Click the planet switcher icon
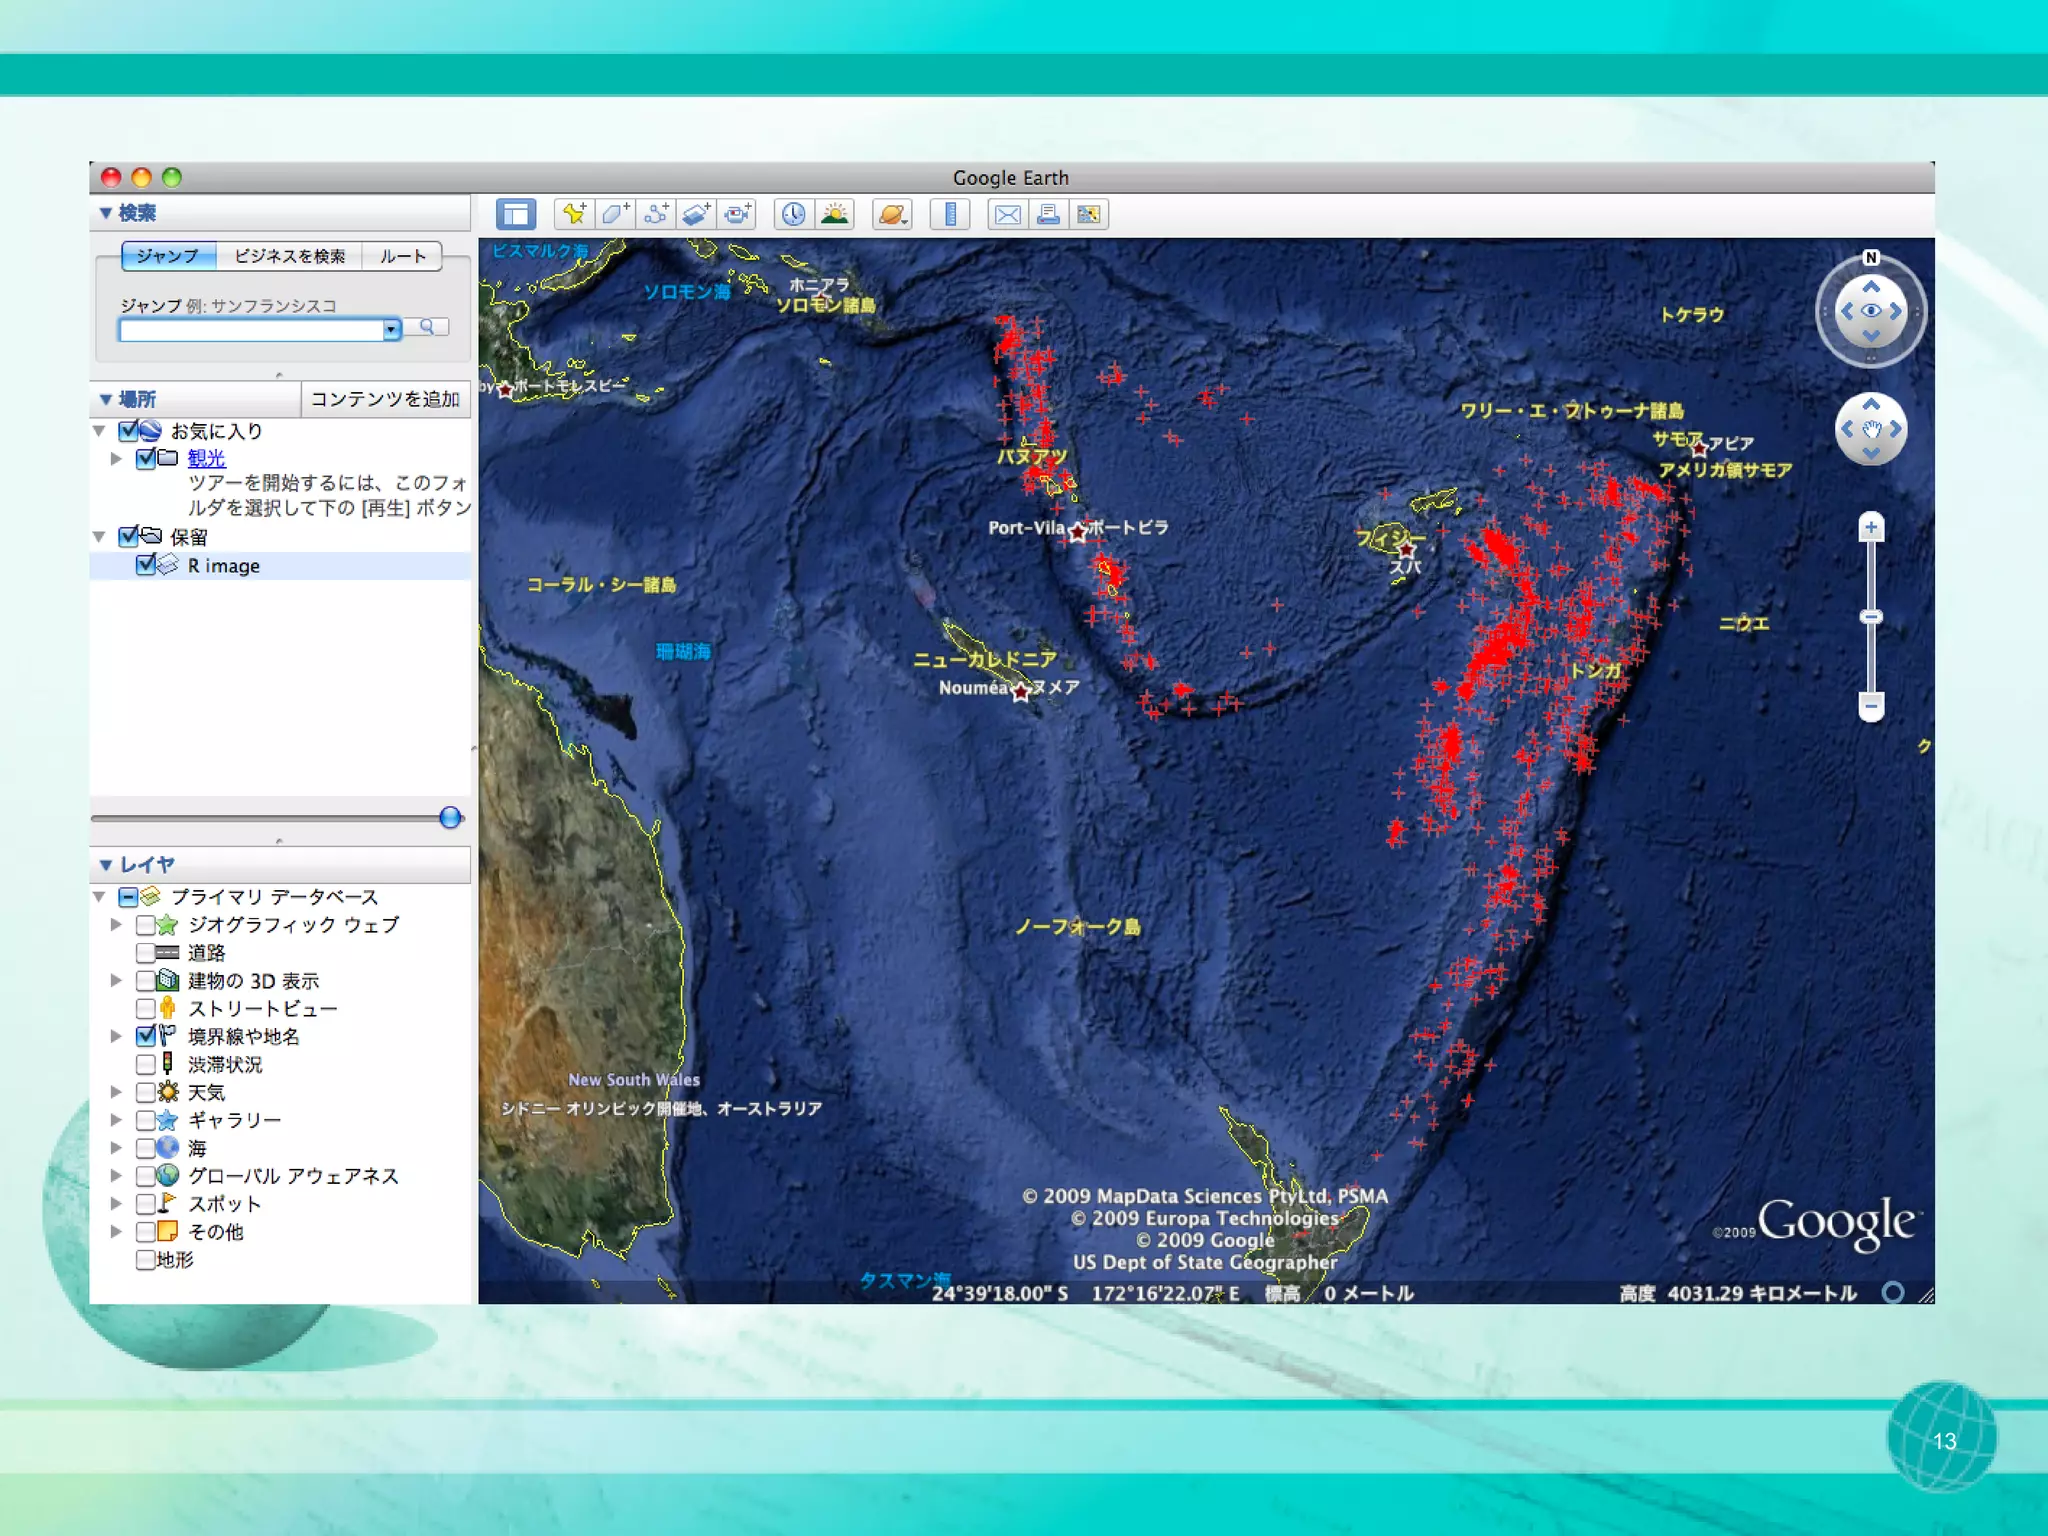 [892, 214]
